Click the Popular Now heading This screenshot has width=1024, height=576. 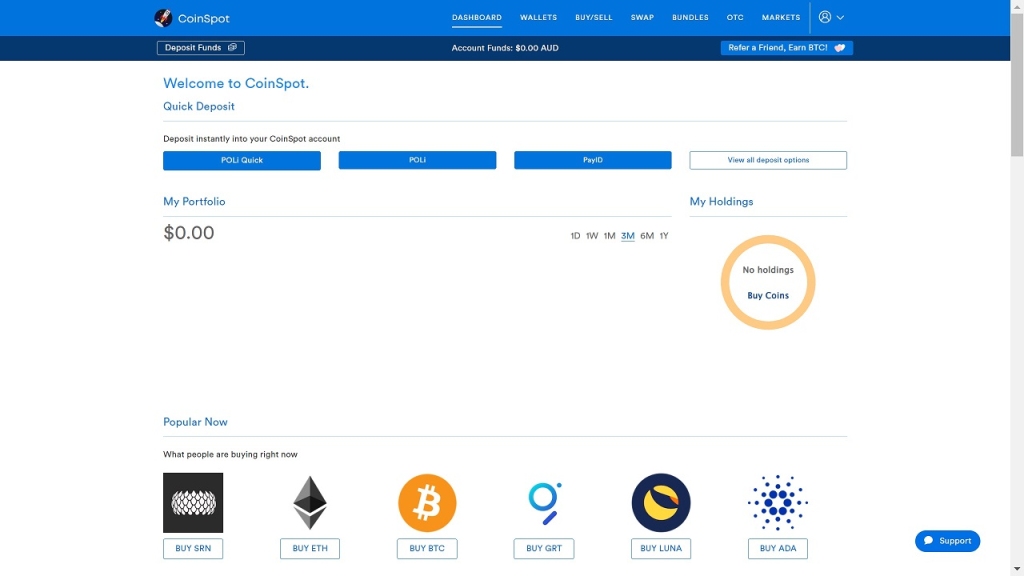(195, 422)
